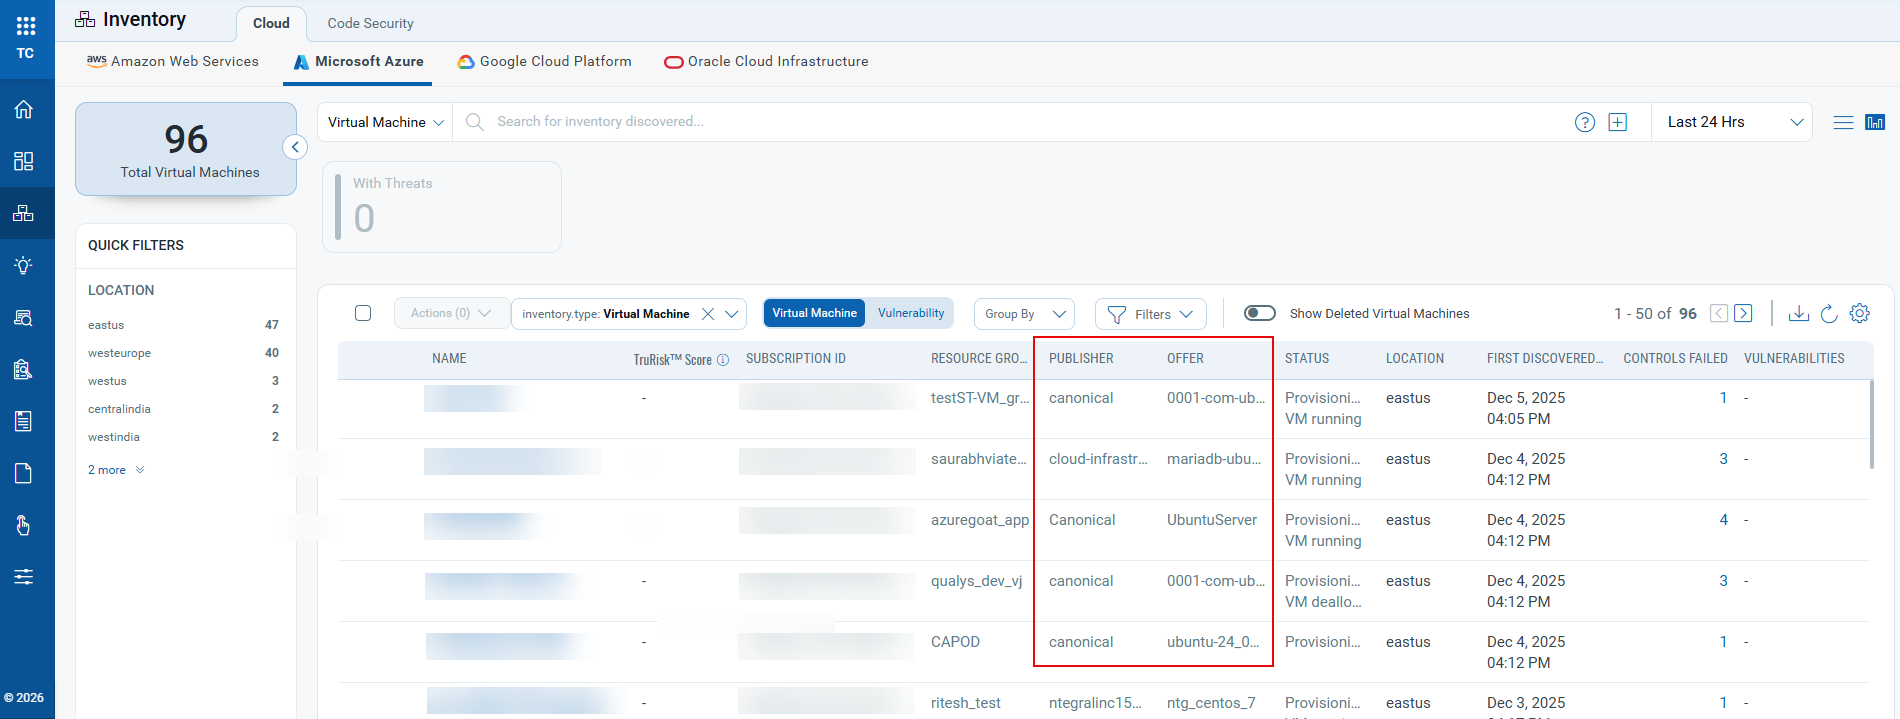Viewport: 1900px width, 719px height.
Task: Download the inventory list
Action: pos(1798,314)
